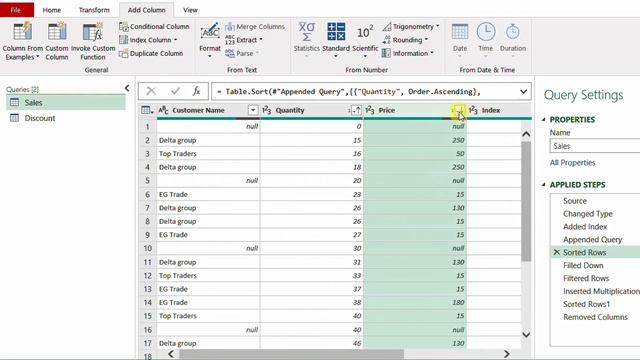The image size is (640, 360).
Task: Click Duplicate Column
Action: coord(151,53)
